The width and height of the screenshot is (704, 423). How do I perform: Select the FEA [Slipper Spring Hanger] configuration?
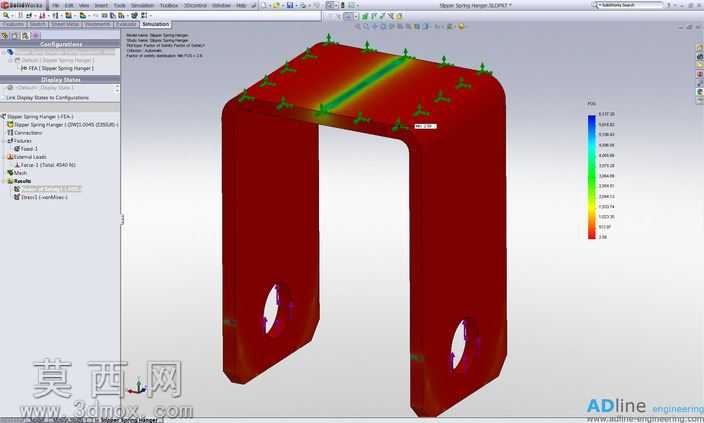tap(61, 68)
